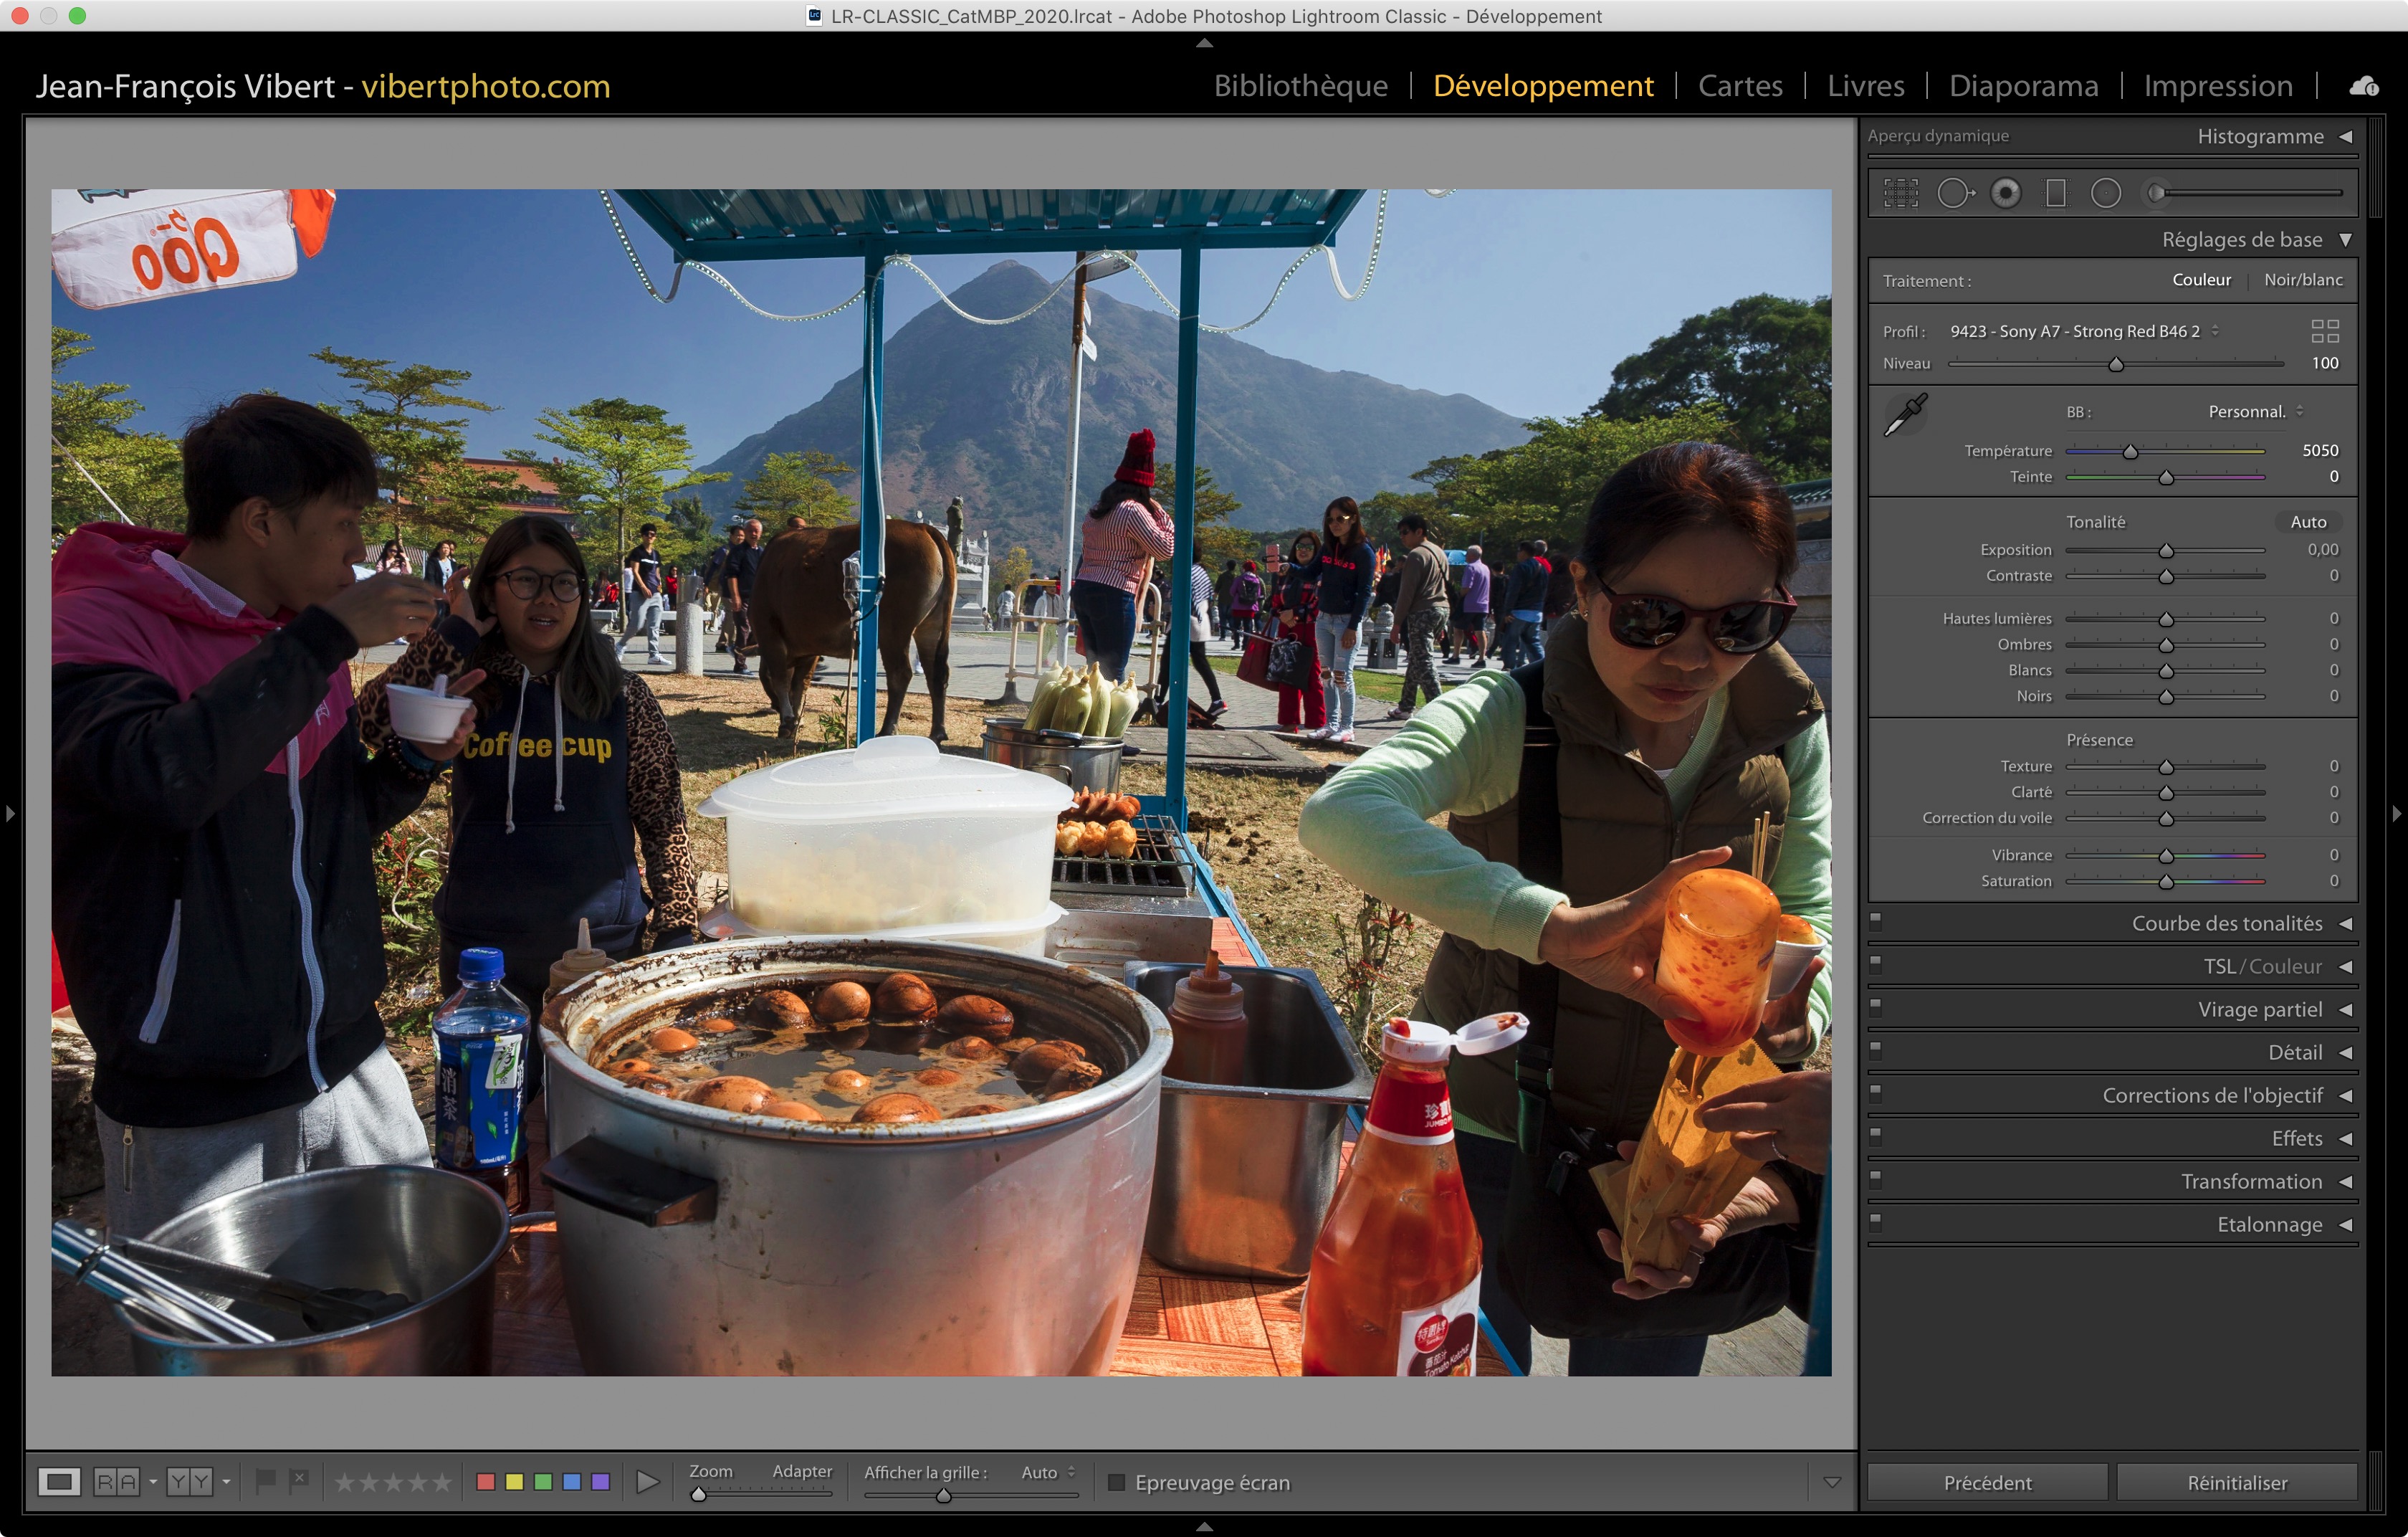Enable the Epreuvage écran checkbox
This screenshot has width=2408, height=1537.
1116,1482
